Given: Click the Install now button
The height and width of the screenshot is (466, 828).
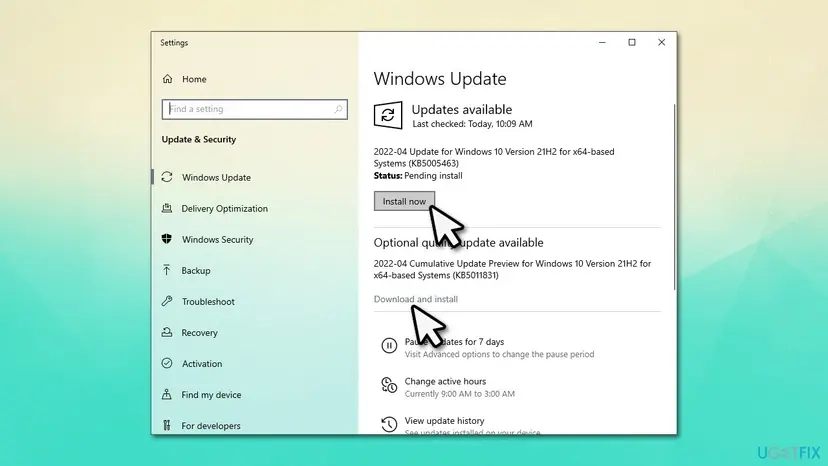Looking at the screenshot, I should pyautogui.click(x=404, y=201).
